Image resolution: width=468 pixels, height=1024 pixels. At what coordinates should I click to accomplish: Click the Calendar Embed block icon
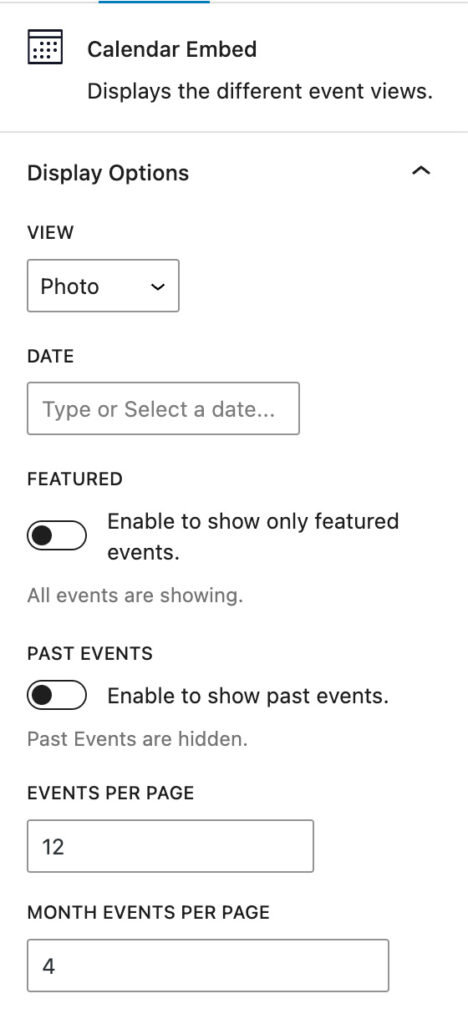click(x=45, y=47)
